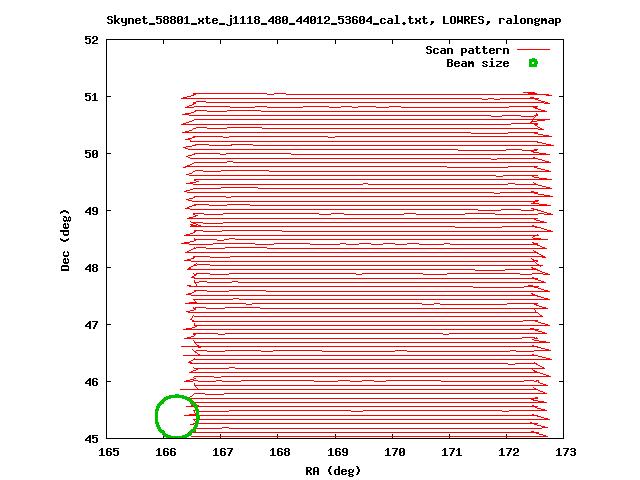Click the x-axis tick label 173
The image size is (640, 480).
pyautogui.click(x=566, y=452)
